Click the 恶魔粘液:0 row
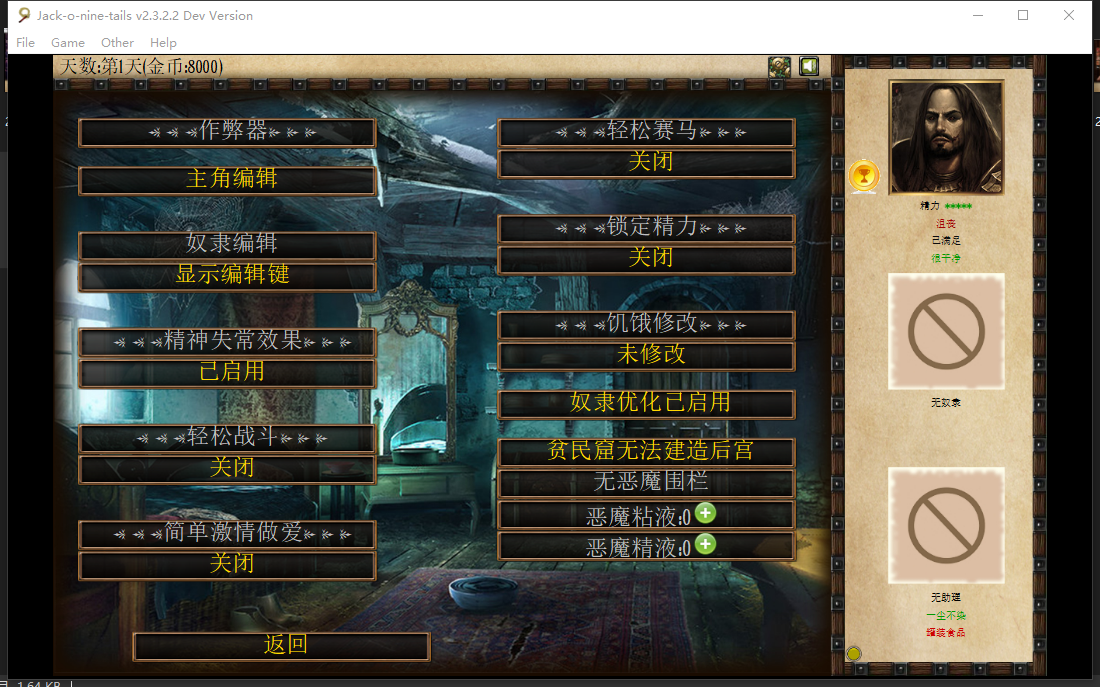 [x=646, y=514]
